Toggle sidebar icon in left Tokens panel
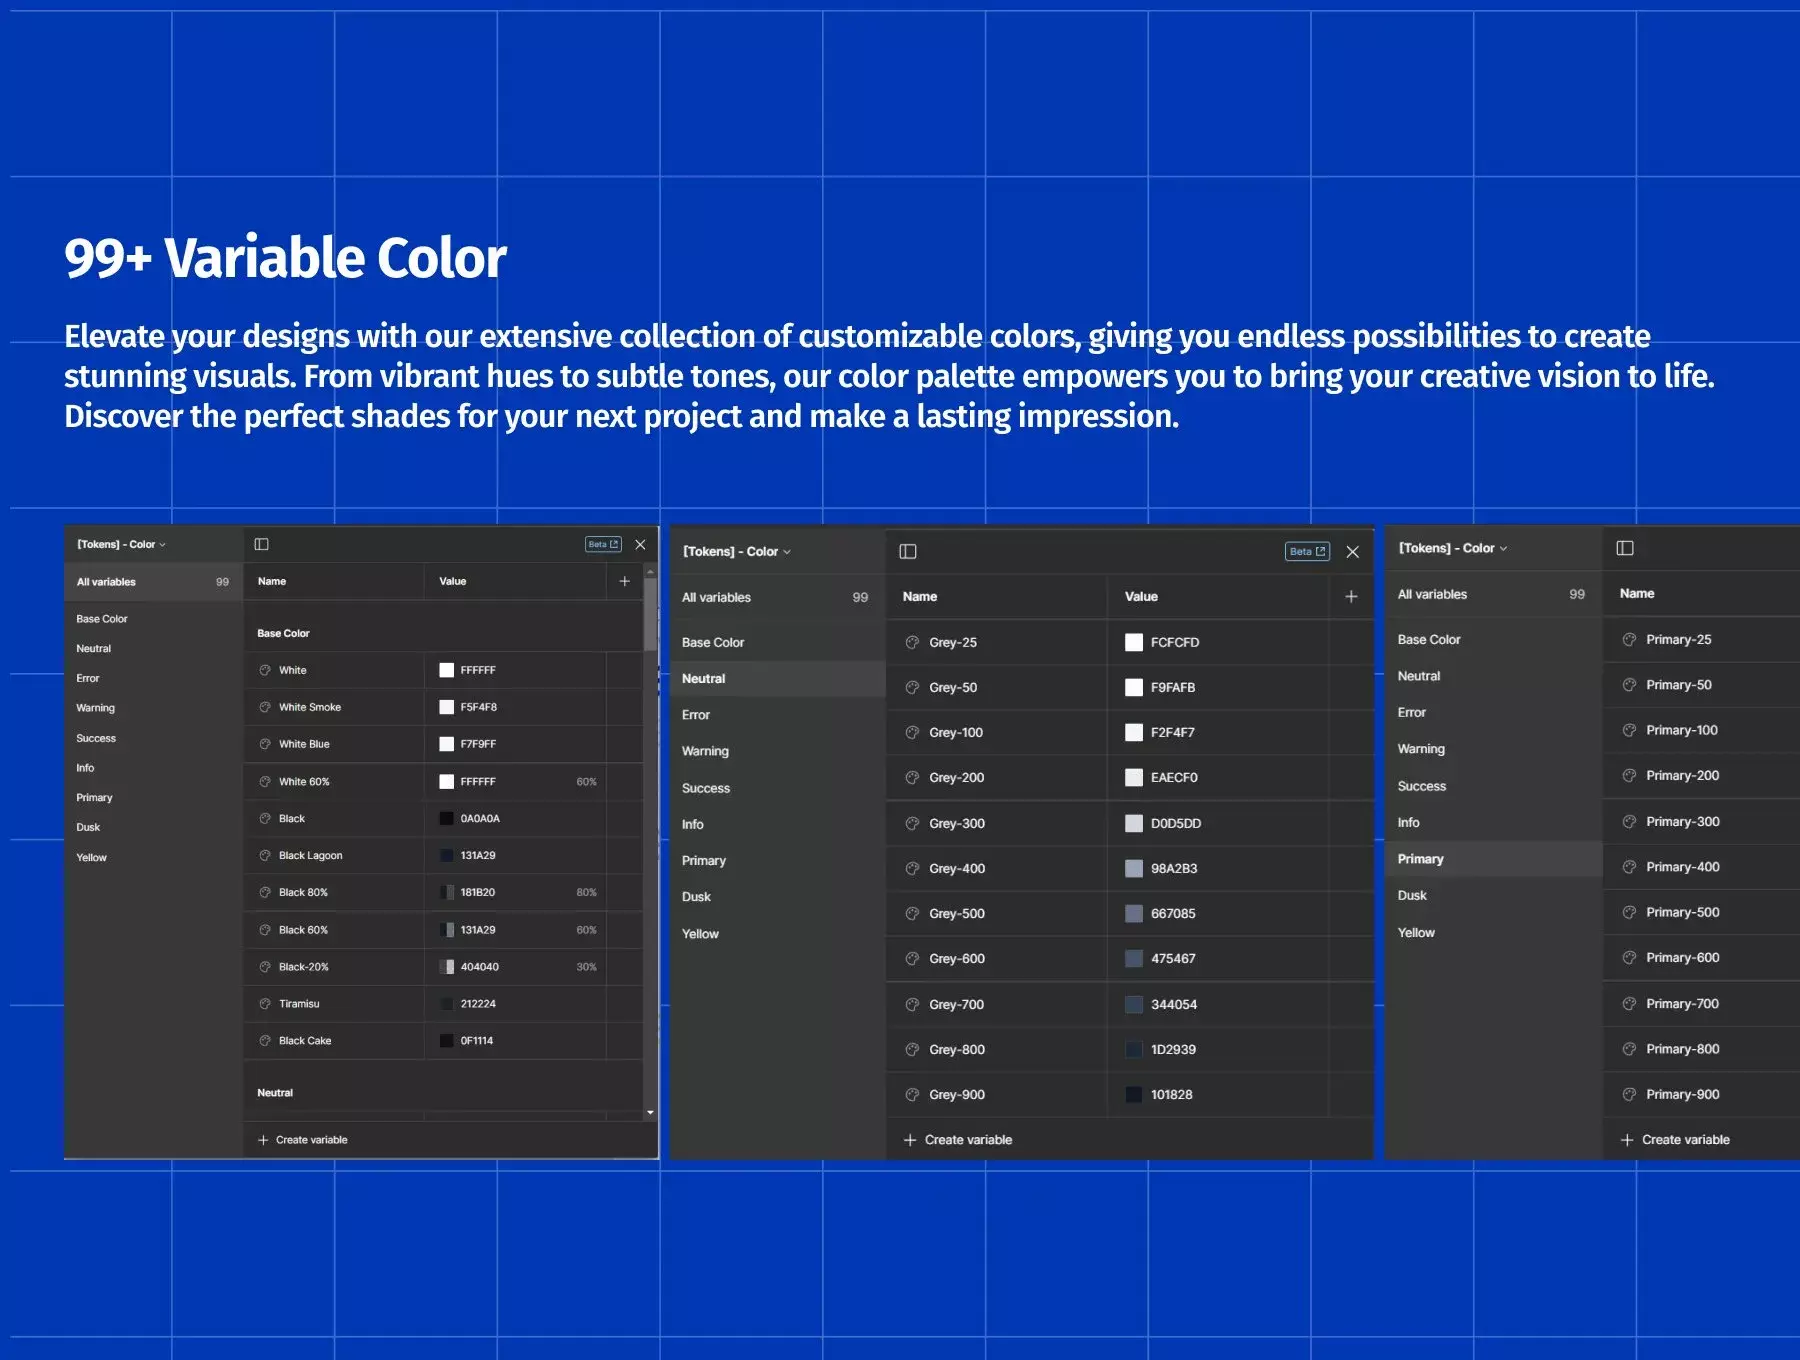 click(x=262, y=544)
